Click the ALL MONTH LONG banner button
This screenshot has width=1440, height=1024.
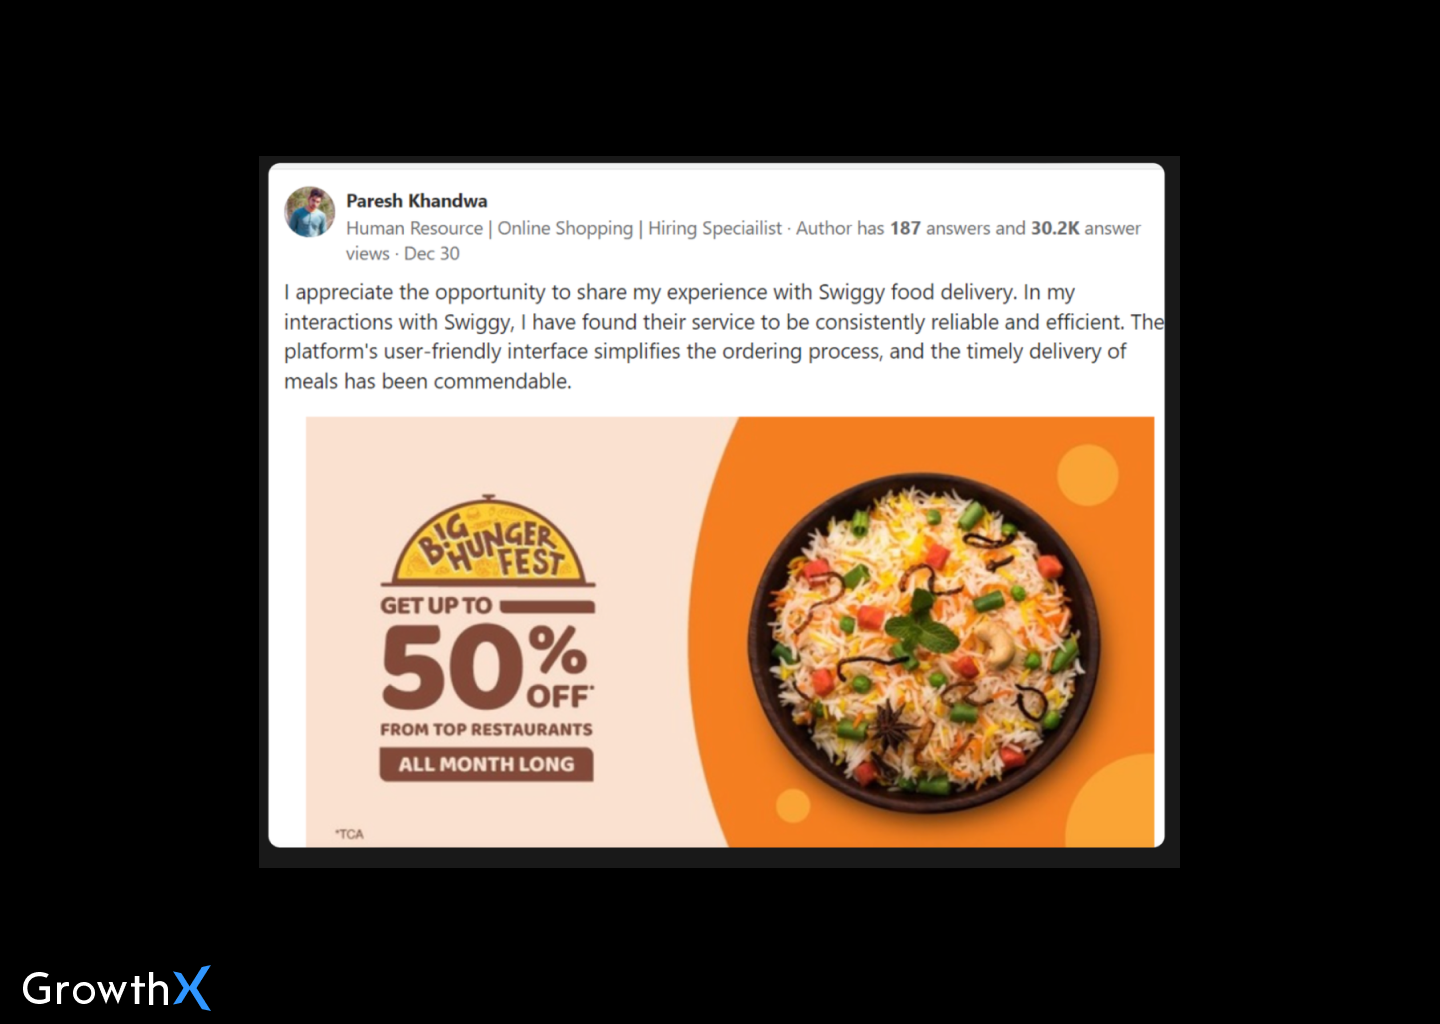[486, 764]
